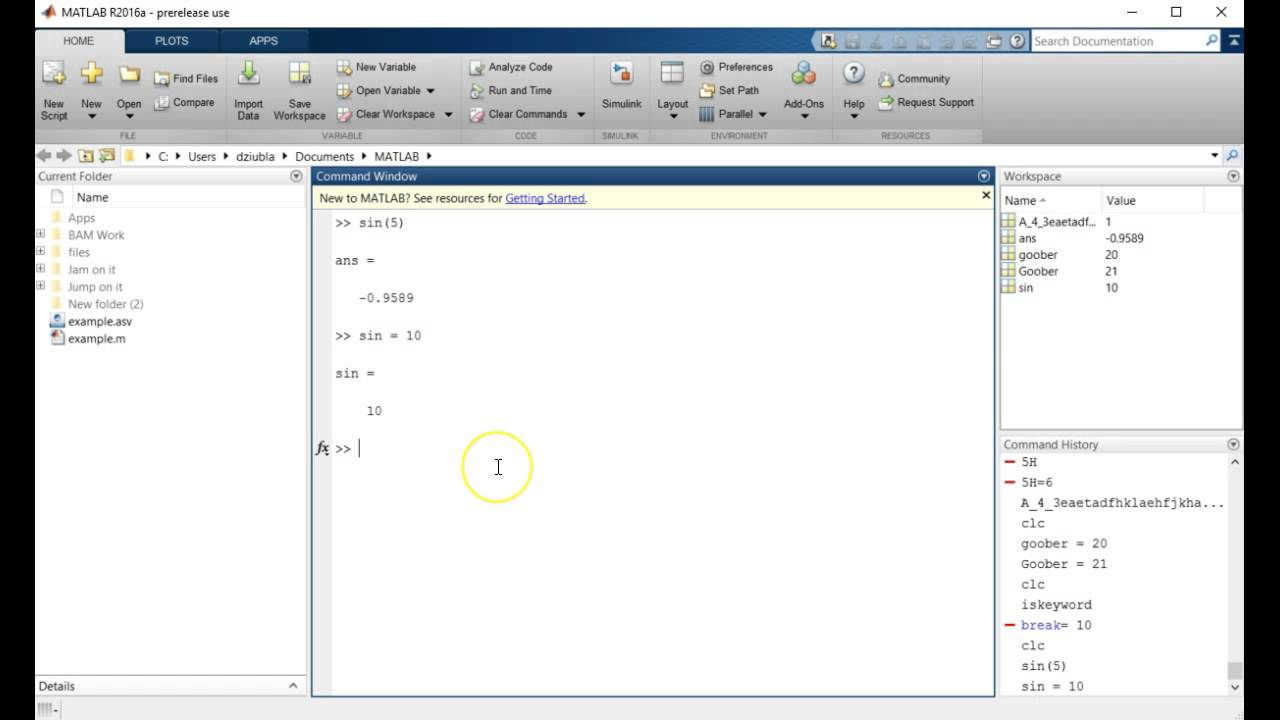Select example.asv in Current Folder

91,321
